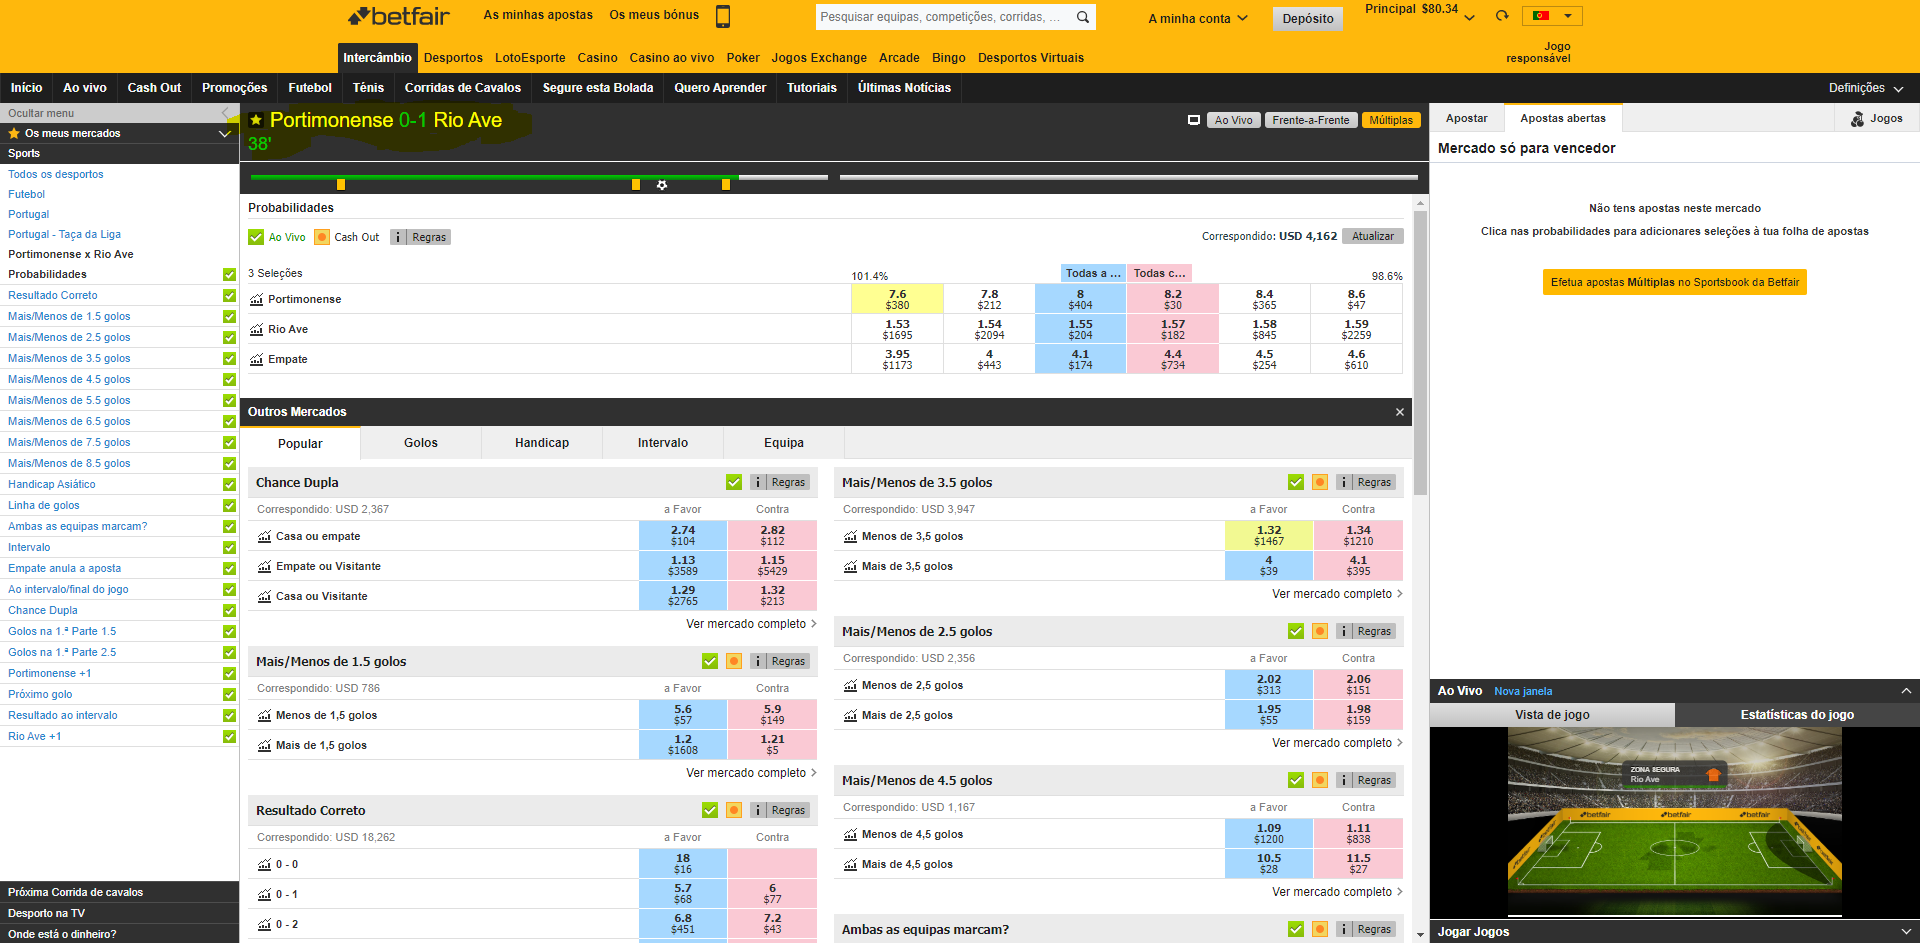Click the Betfair logo
This screenshot has height=943, width=1920.
tap(399, 16)
